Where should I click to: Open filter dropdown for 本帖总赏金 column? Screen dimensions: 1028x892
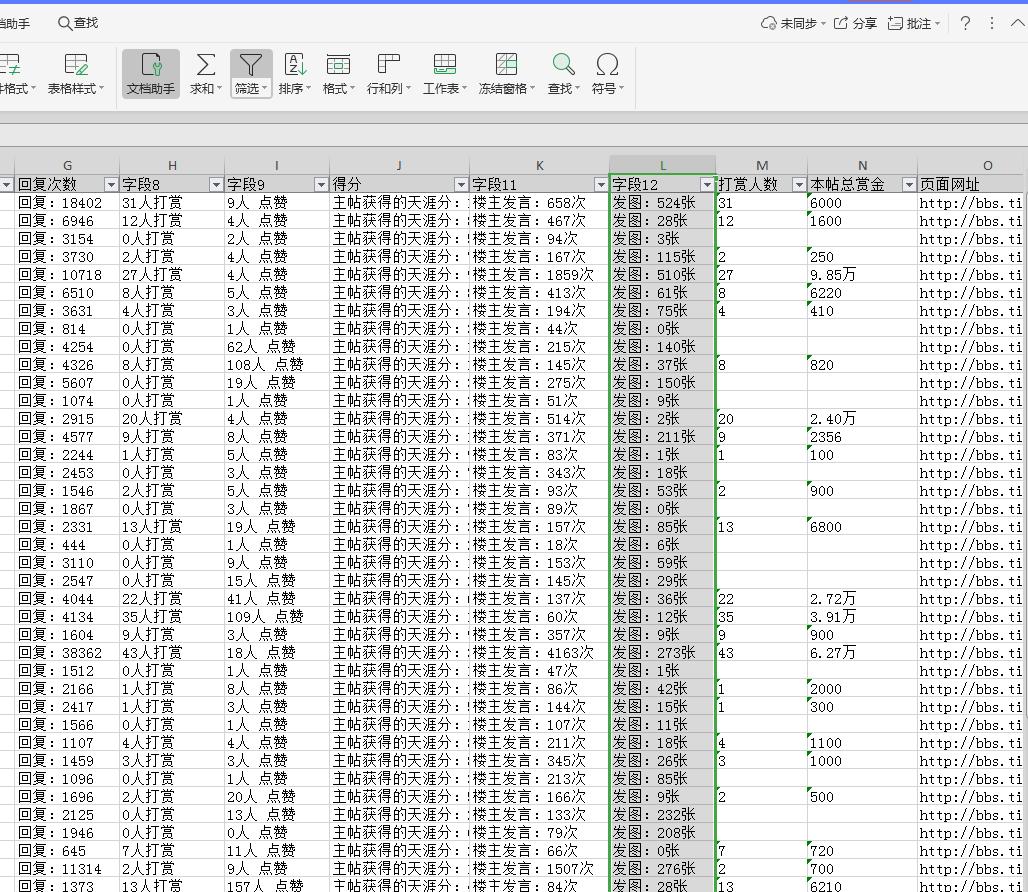tap(908, 185)
